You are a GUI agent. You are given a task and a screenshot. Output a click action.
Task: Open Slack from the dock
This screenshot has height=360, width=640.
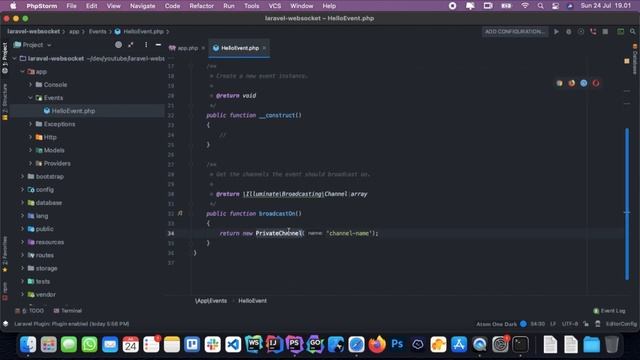pyautogui.click(x=213, y=344)
